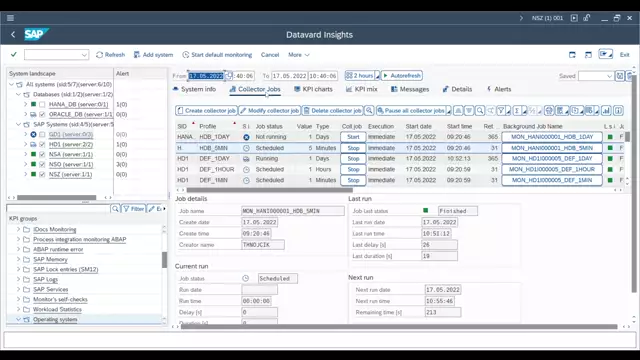Expand the HANA_DB tree node
Screen dimensions: 640x360
point(25,104)
